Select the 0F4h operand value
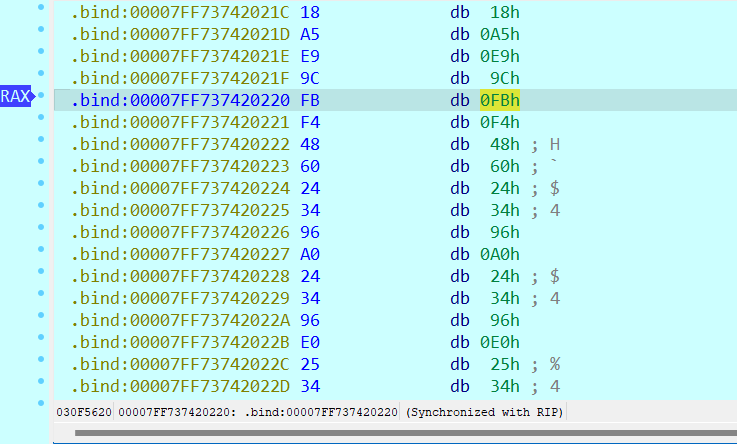 [500, 122]
